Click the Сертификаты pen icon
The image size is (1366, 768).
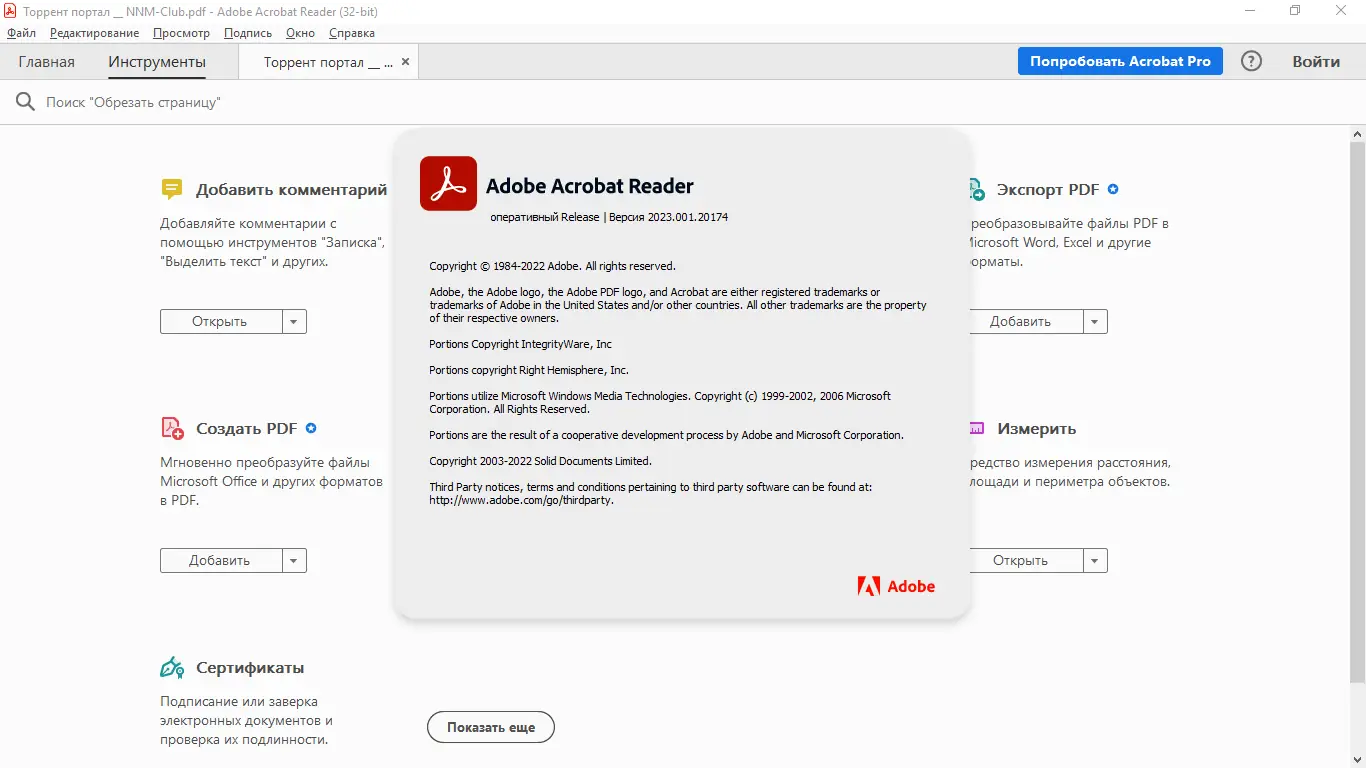[x=172, y=667]
